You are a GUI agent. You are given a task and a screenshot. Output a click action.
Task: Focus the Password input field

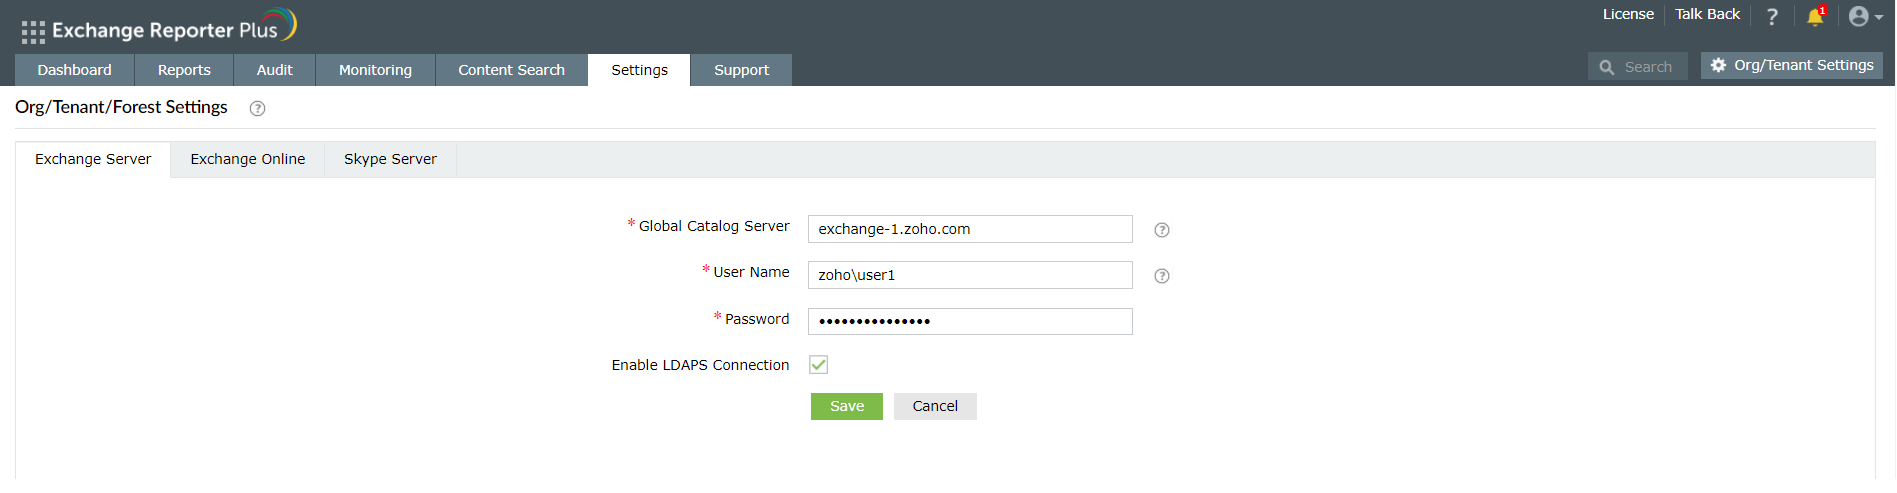pos(970,321)
